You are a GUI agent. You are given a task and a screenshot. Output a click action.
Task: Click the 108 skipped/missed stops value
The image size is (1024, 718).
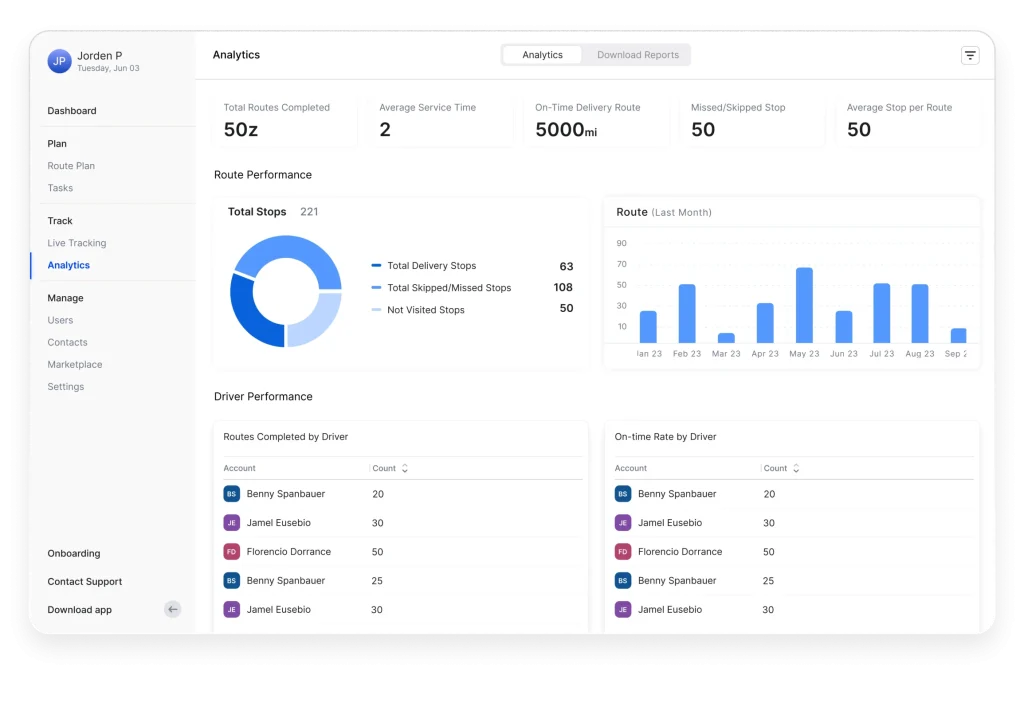click(x=563, y=287)
